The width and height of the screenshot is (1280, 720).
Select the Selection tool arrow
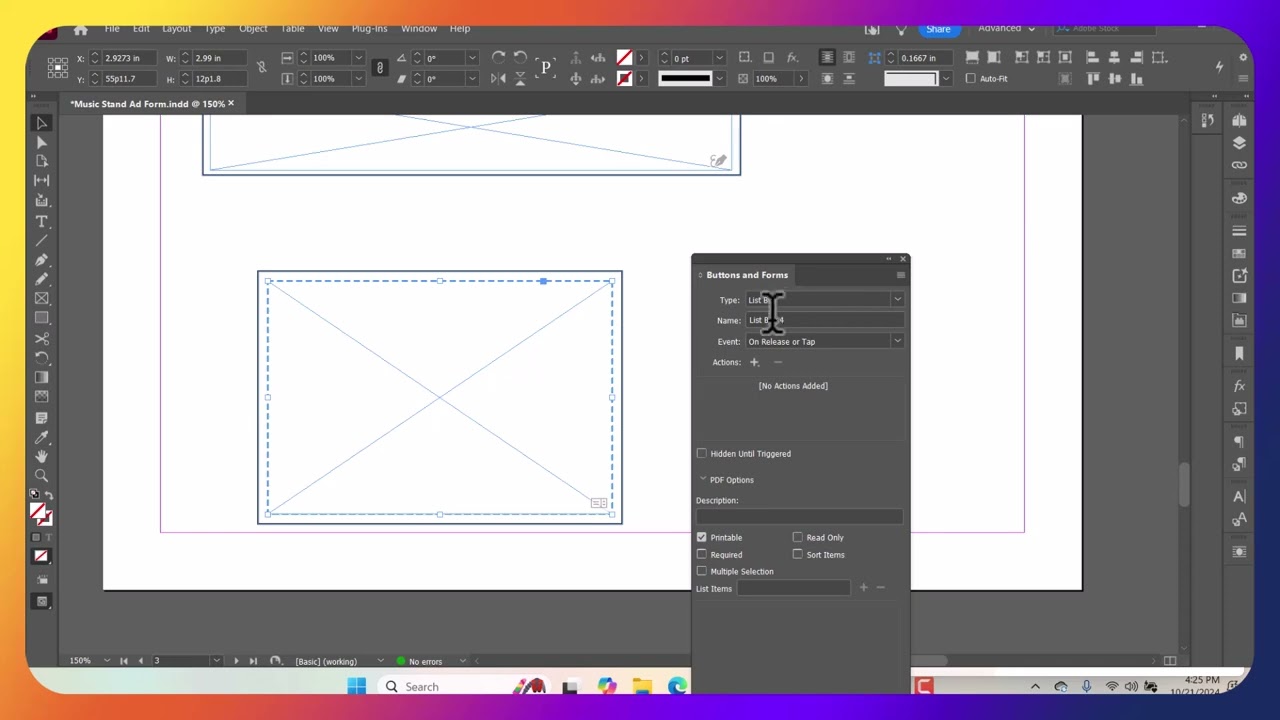41,123
